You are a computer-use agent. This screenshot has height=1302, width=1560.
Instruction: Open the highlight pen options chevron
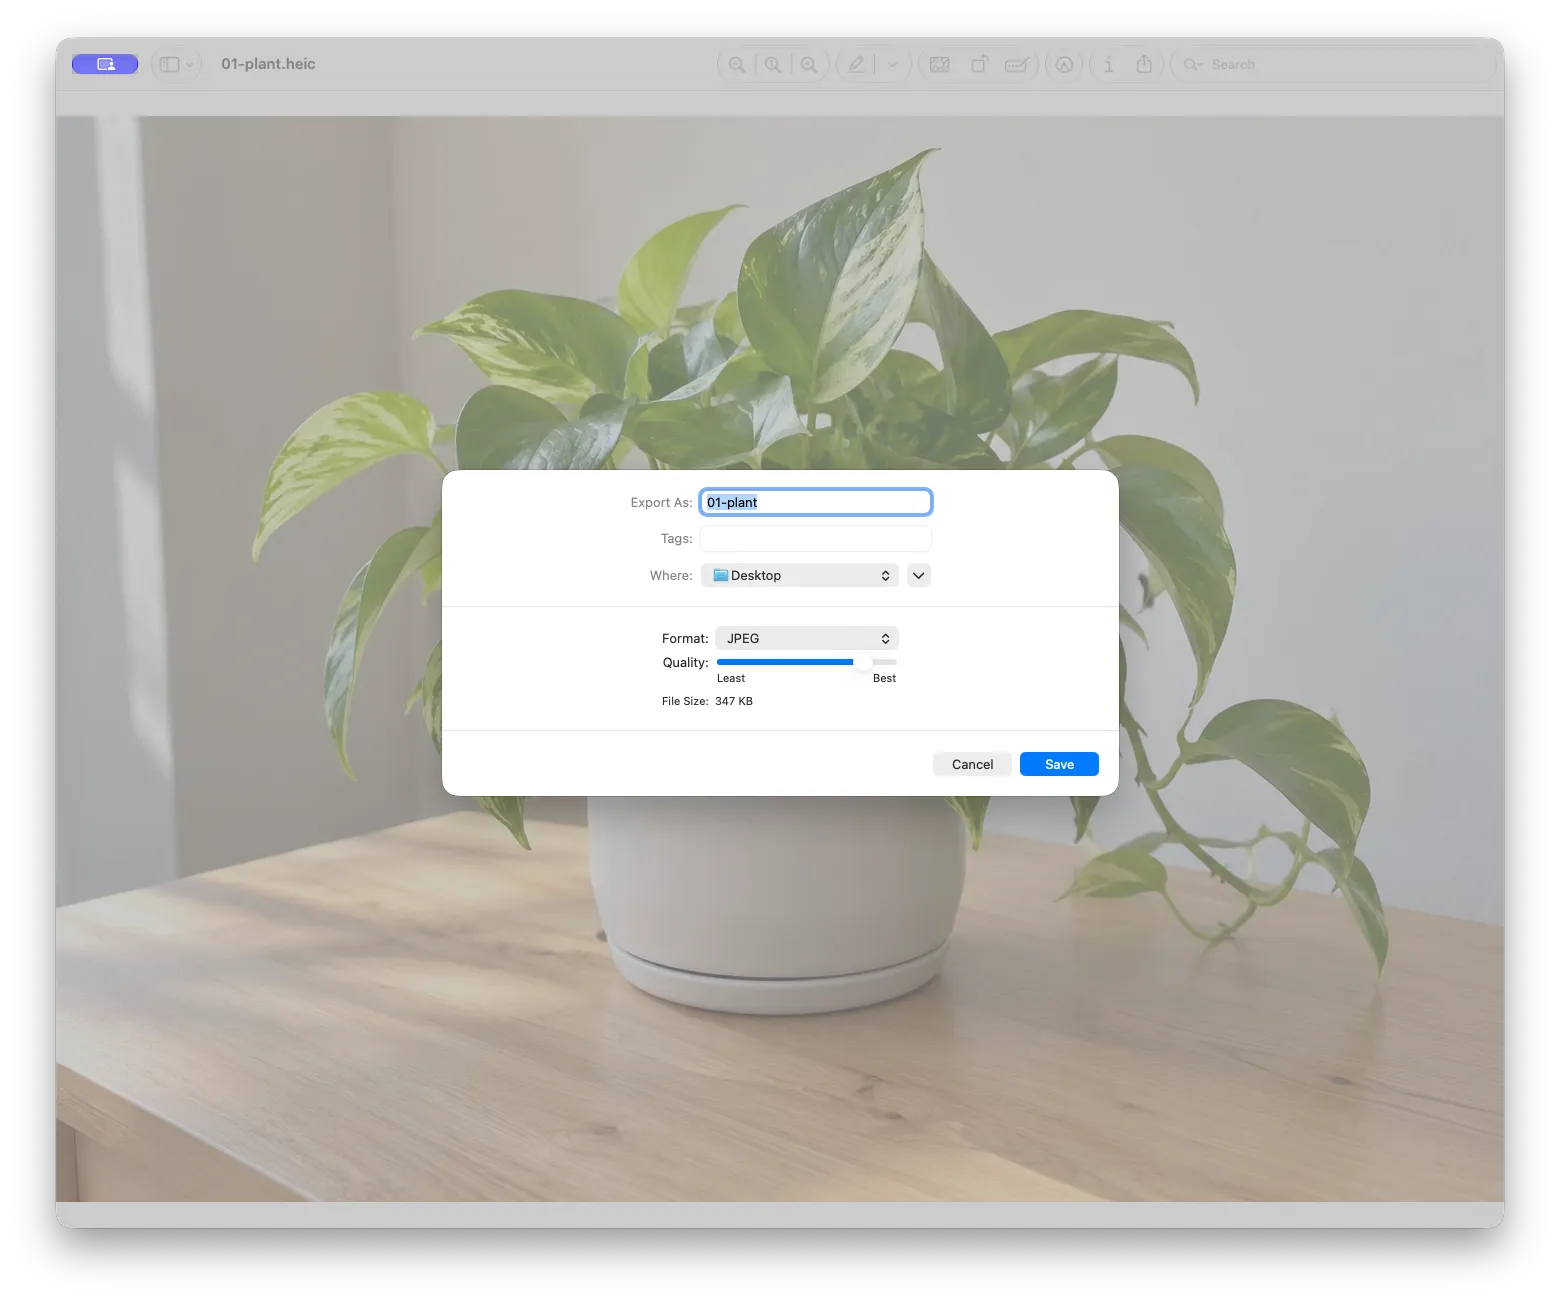(x=893, y=64)
